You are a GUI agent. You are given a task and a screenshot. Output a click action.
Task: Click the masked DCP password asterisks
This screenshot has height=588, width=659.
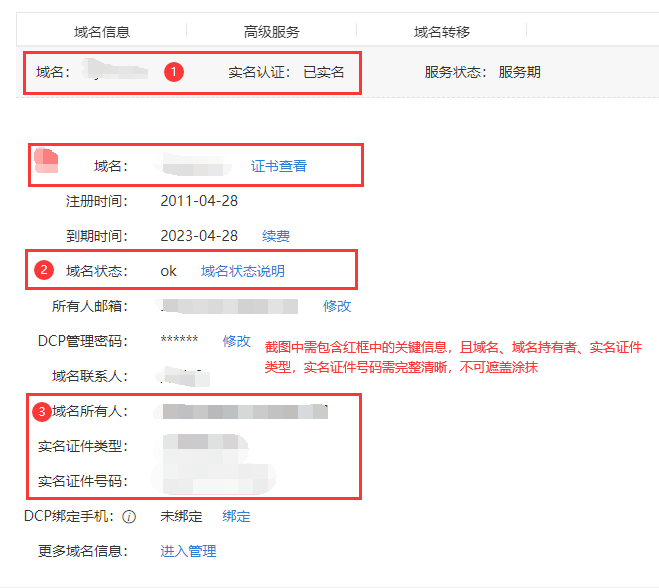pyautogui.click(x=179, y=341)
